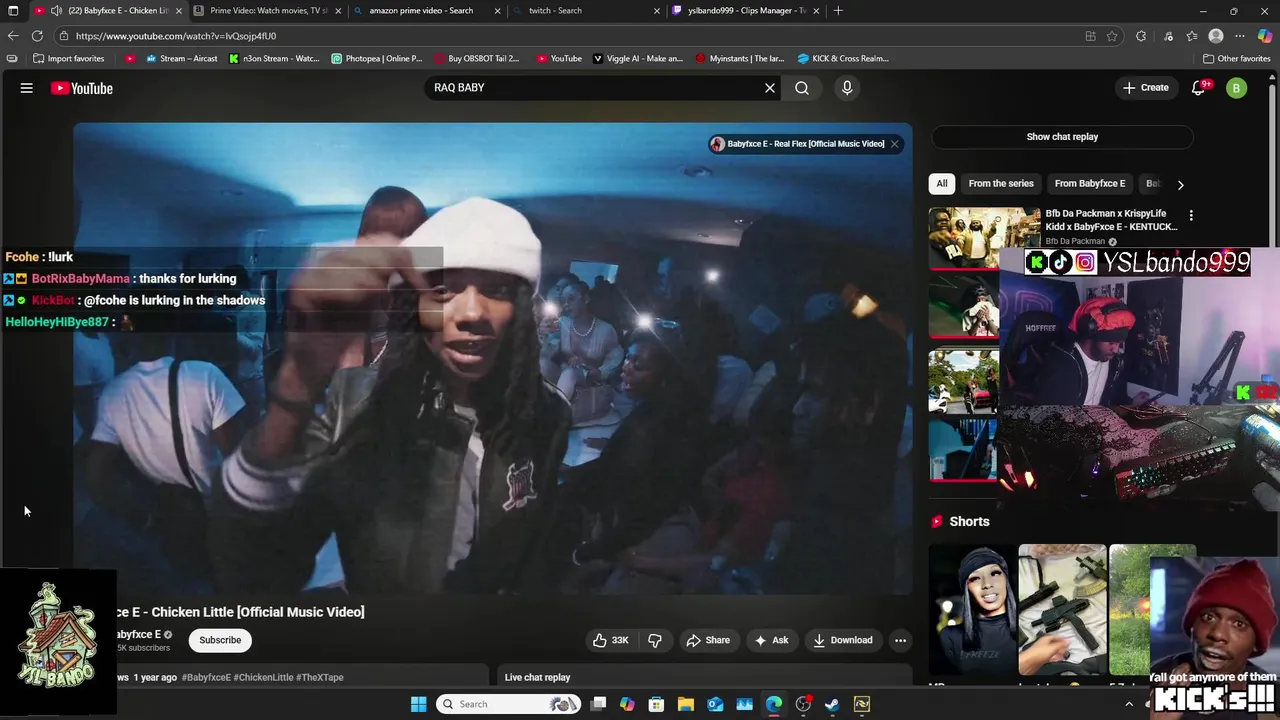Click the browser address bar URL
This screenshot has width=1280, height=720.
(x=175, y=36)
